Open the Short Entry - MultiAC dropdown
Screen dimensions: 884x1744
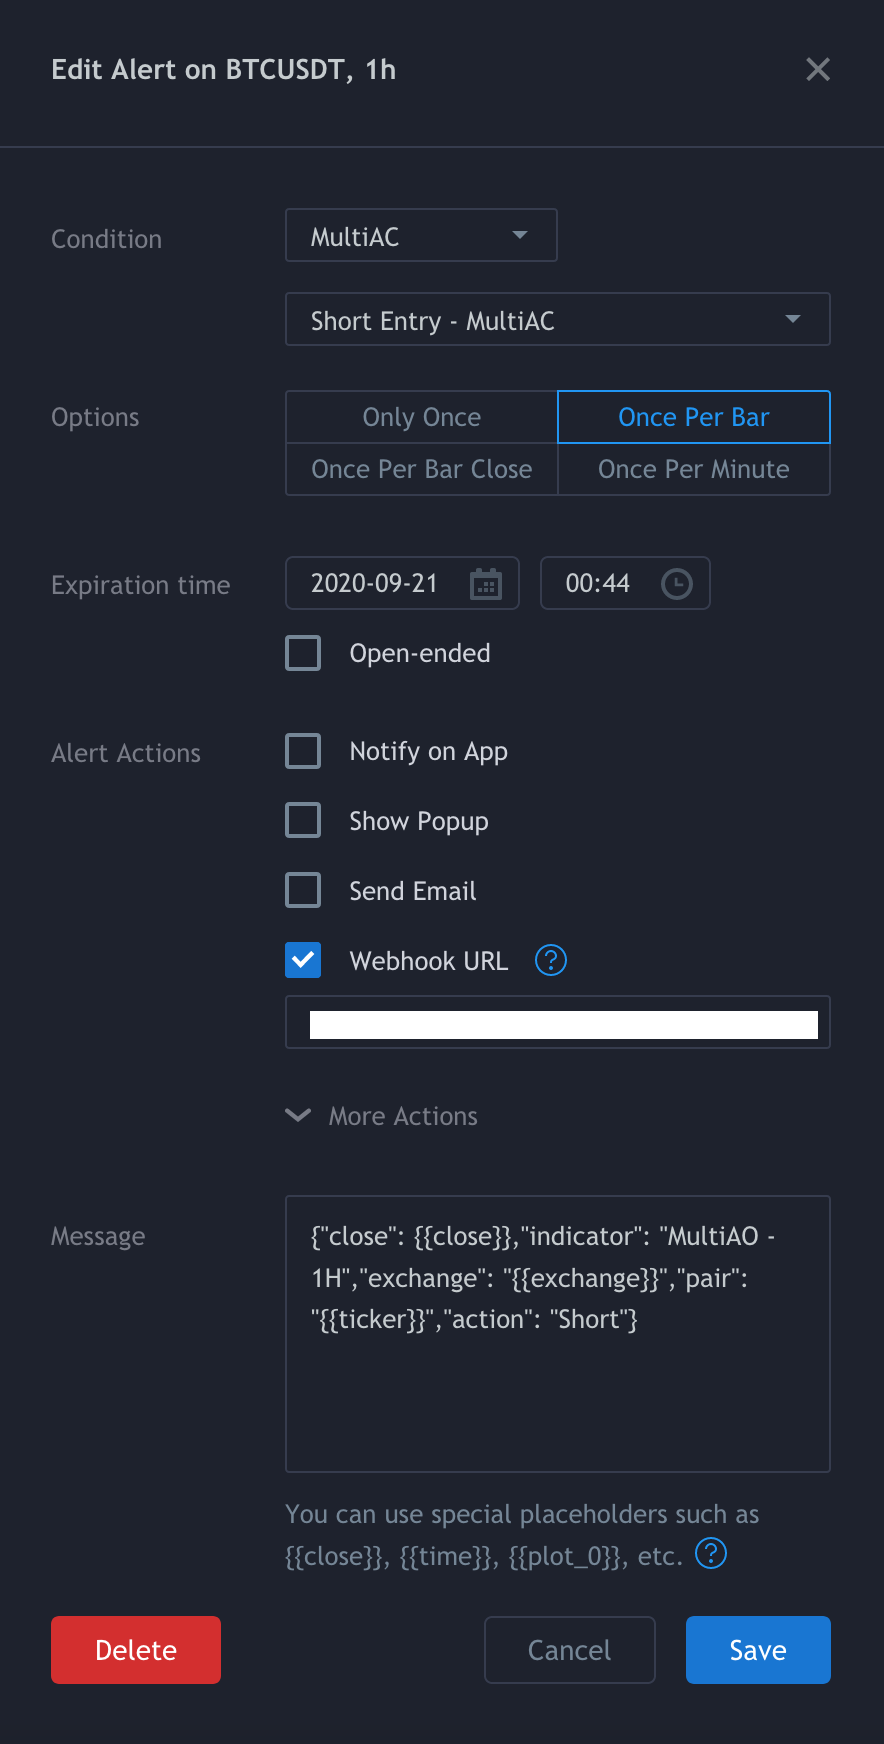[x=557, y=319]
